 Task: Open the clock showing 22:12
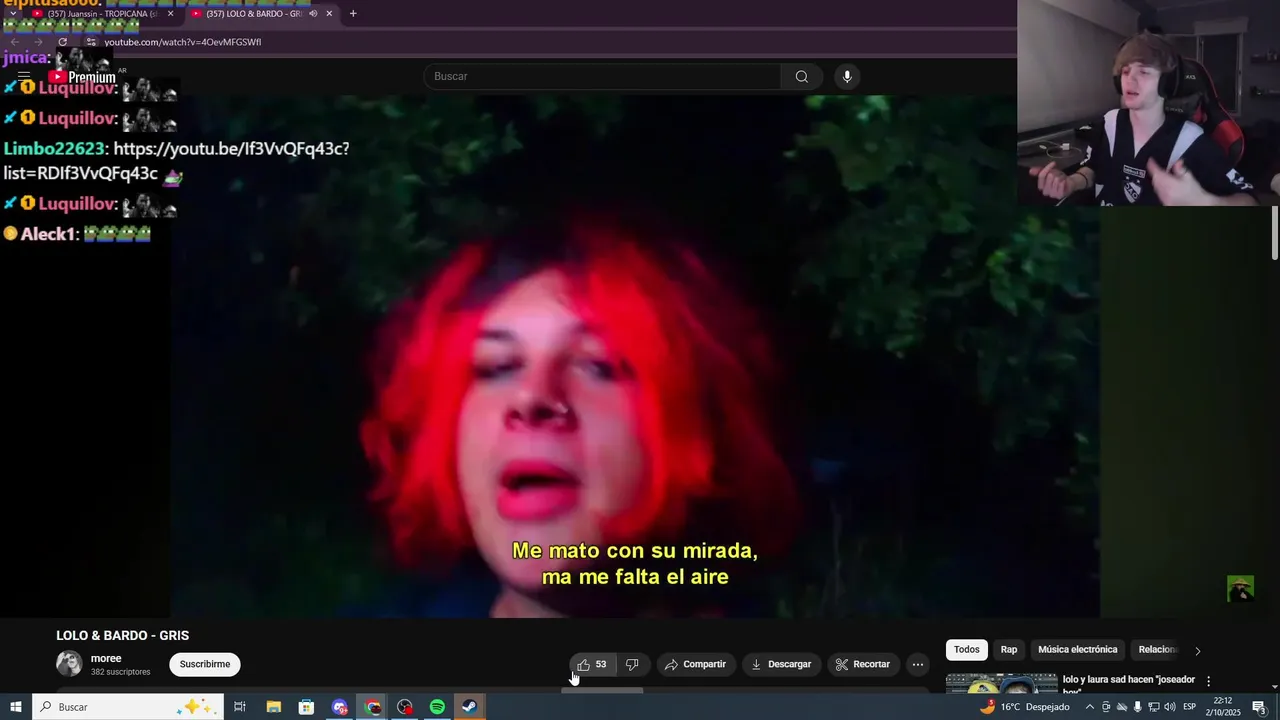click(x=1222, y=707)
